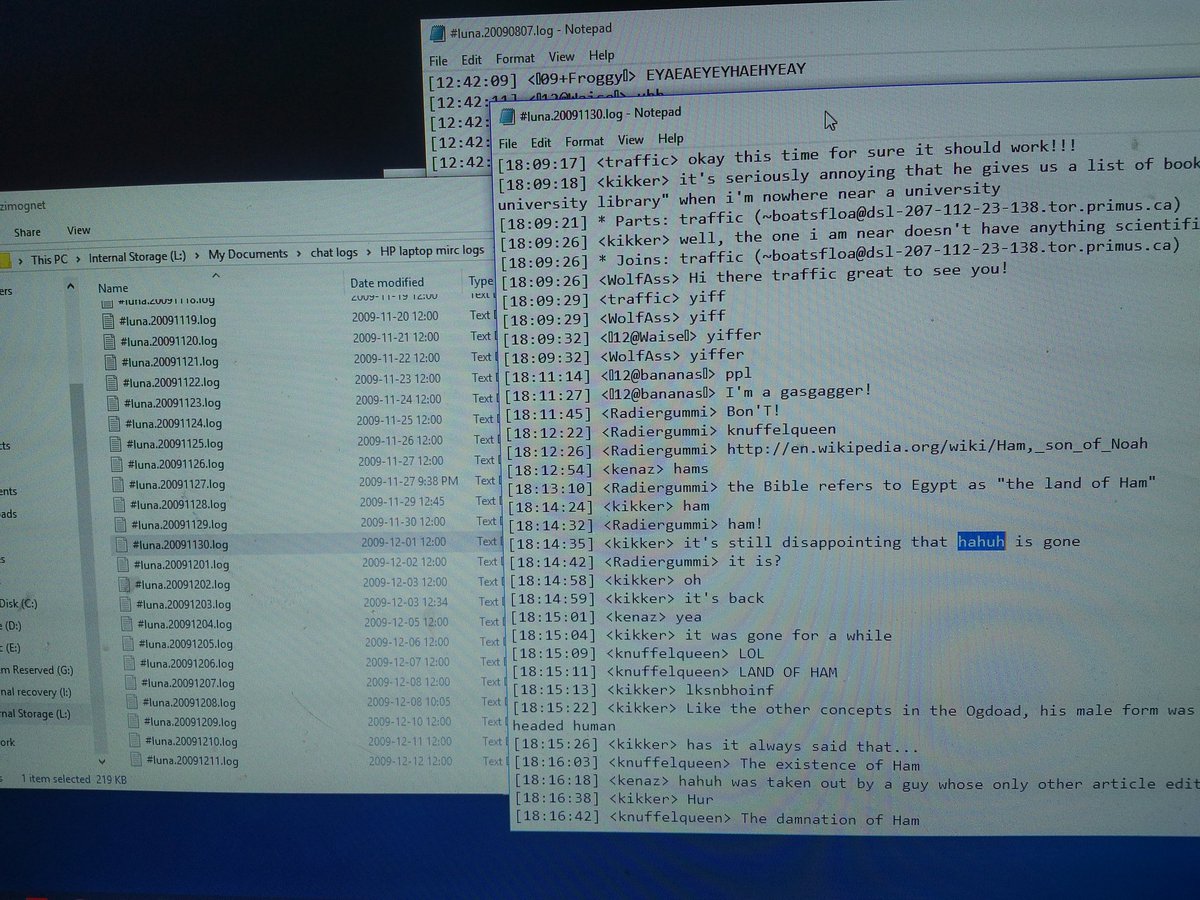Click HP laptop mirc logs breadcrumb segment

(x=432, y=251)
